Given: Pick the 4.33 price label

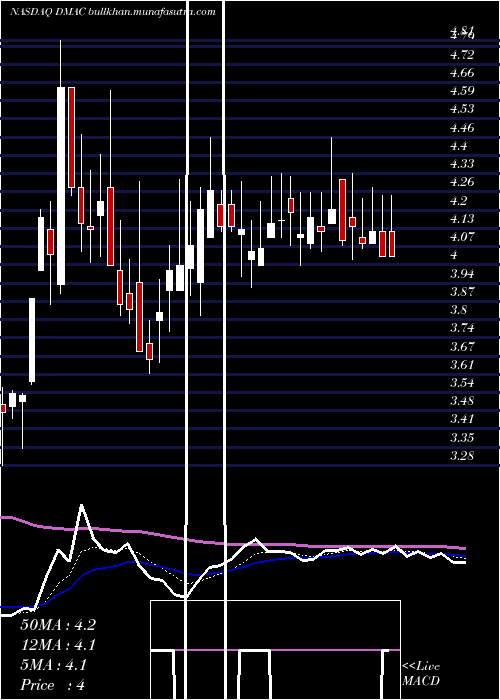Looking at the screenshot, I should tap(462, 164).
